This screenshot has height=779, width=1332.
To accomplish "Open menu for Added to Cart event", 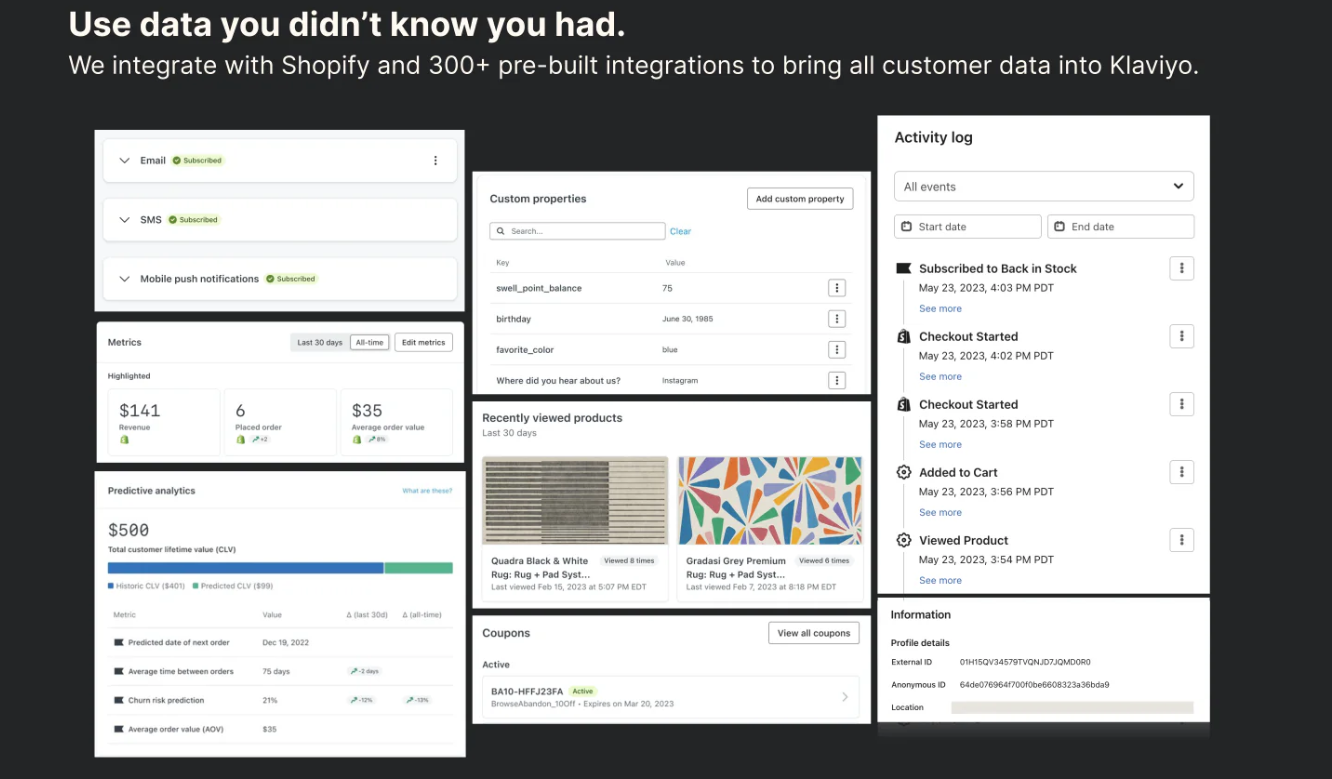I will coord(1182,472).
